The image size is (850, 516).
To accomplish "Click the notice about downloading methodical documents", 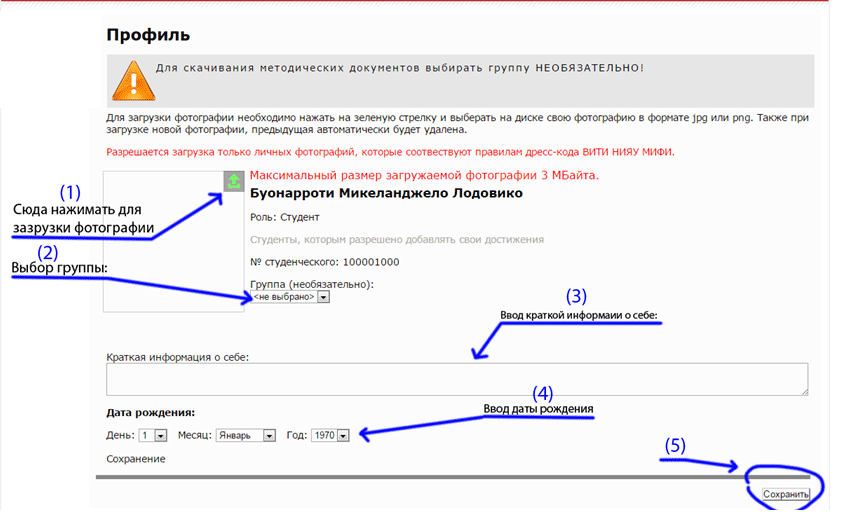I will click(400, 68).
